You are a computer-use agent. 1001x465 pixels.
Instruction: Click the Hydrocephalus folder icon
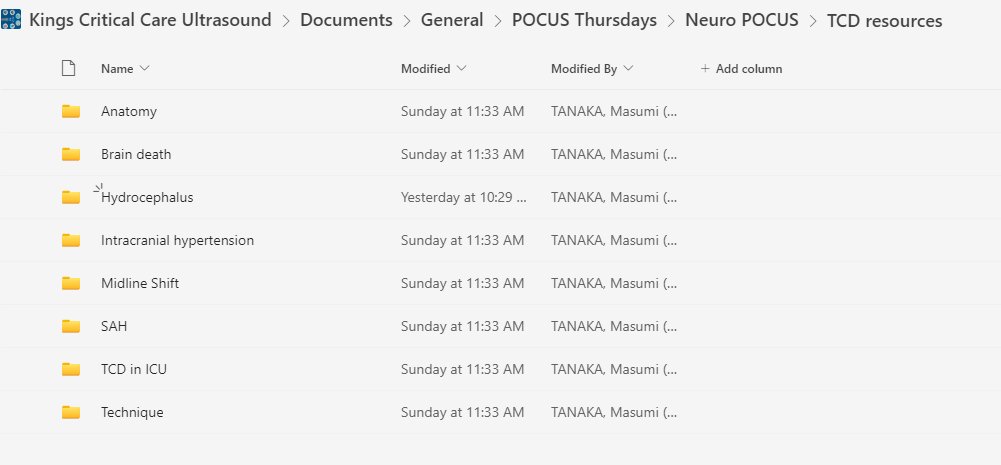71,197
